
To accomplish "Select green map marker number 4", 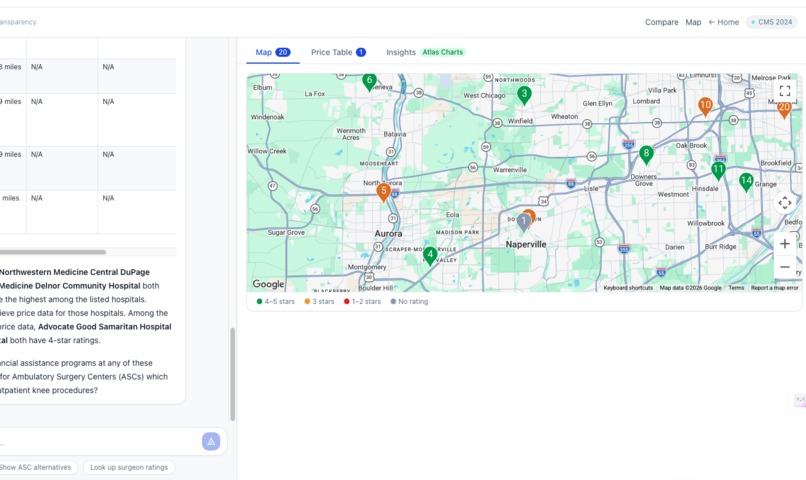I will point(430,255).
